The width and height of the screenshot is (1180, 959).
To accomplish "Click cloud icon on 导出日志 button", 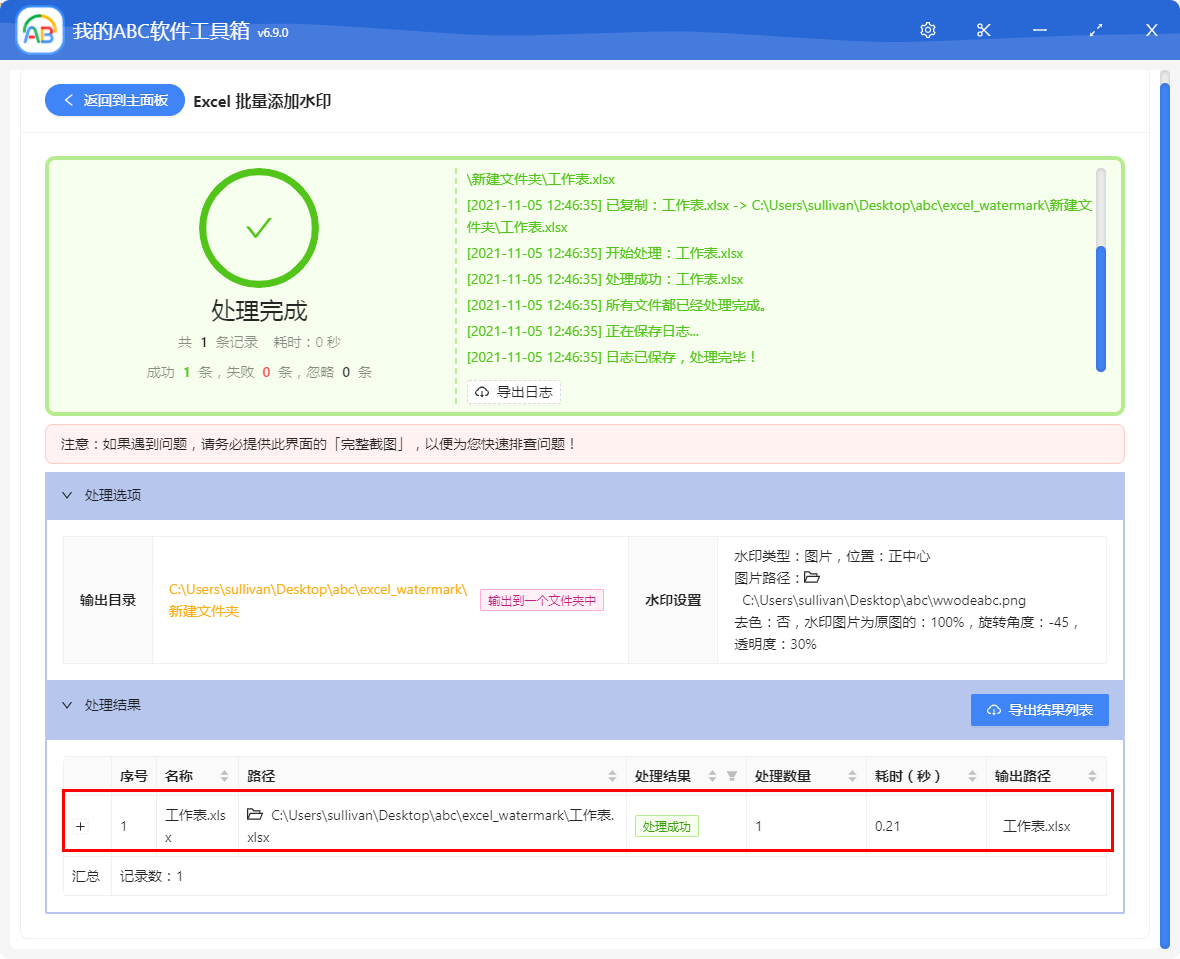I will click(x=482, y=393).
